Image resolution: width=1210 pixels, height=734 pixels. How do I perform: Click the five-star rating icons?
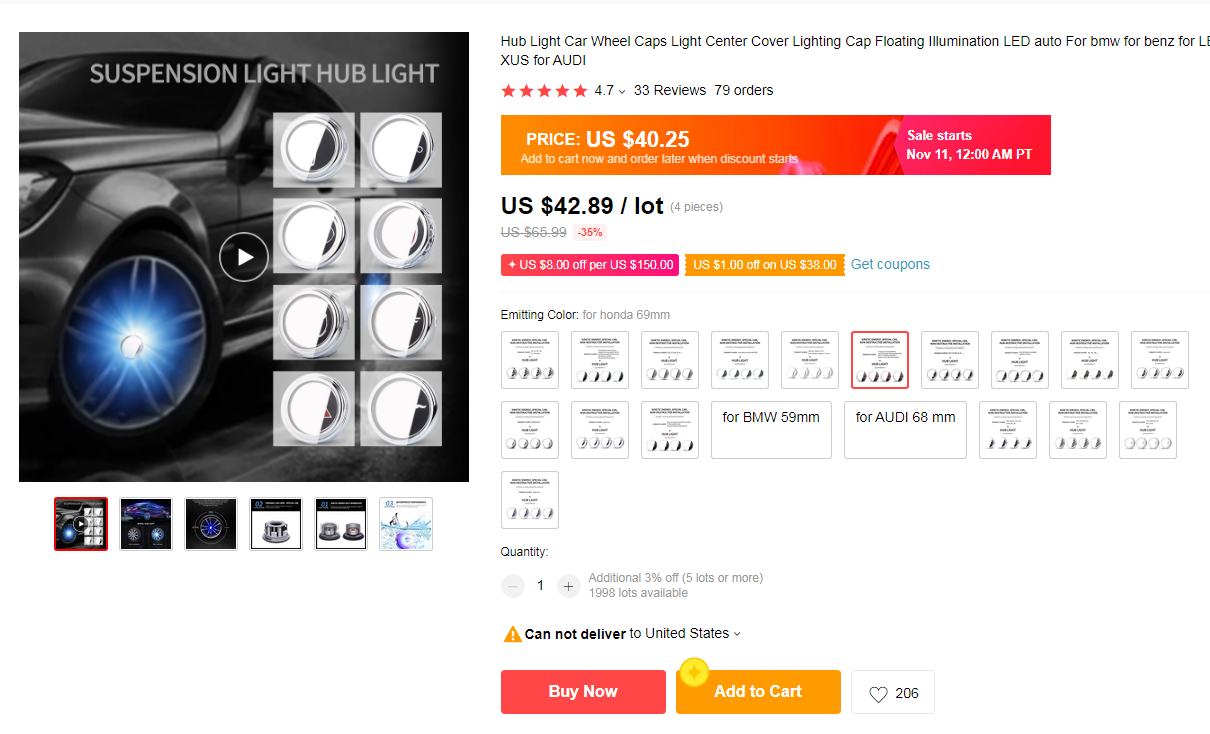[x=544, y=91]
